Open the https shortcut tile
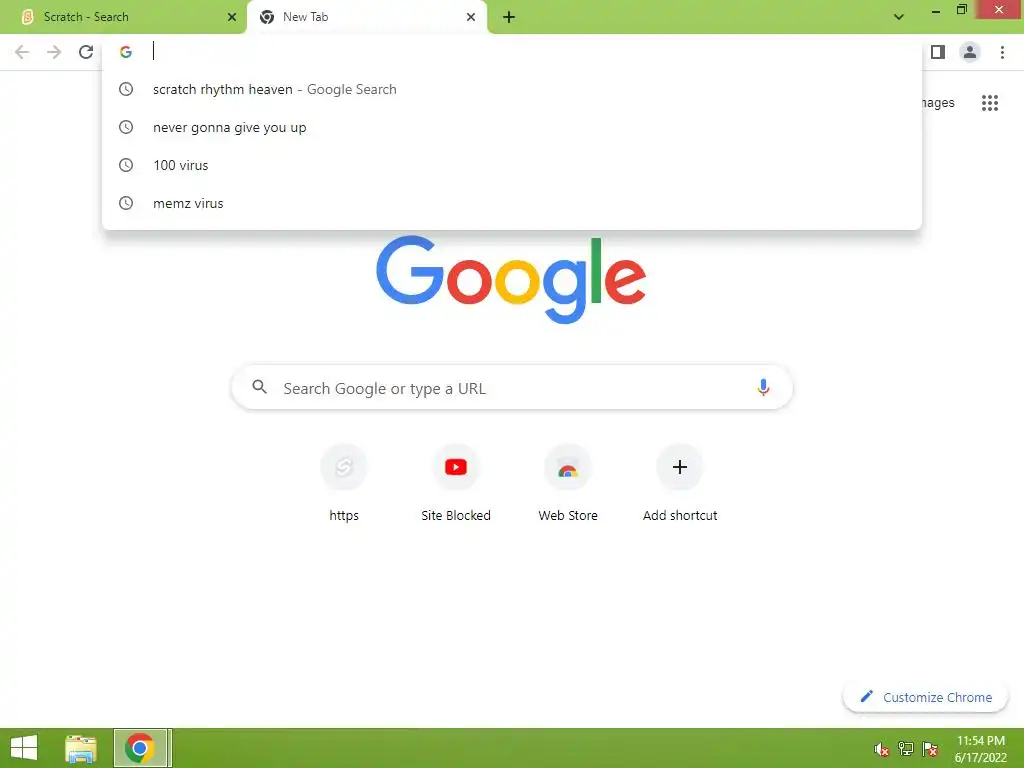The height and width of the screenshot is (768, 1024). point(344,483)
